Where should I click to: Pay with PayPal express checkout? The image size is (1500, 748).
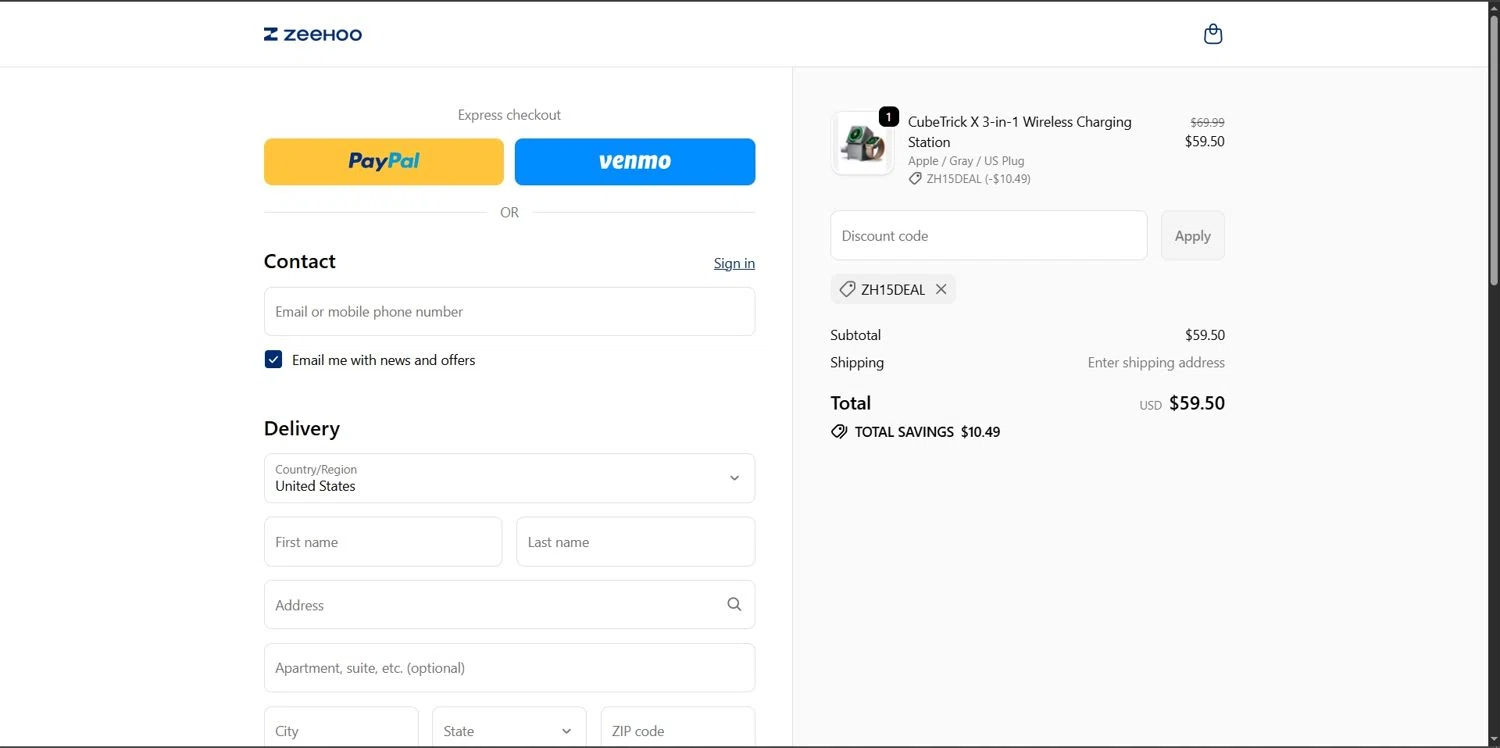coord(384,162)
